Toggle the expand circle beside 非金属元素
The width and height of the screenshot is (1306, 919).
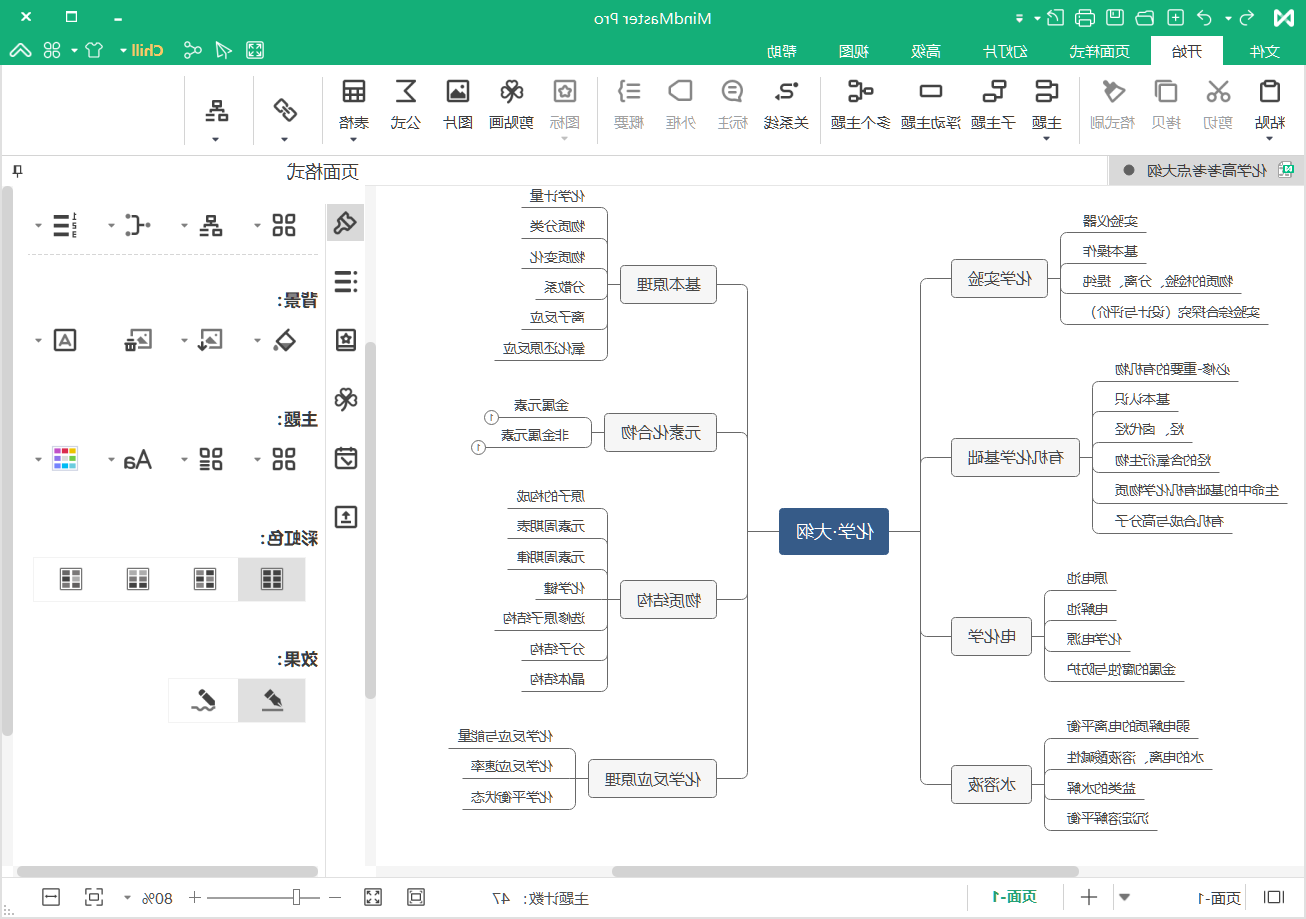(x=479, y=447)
